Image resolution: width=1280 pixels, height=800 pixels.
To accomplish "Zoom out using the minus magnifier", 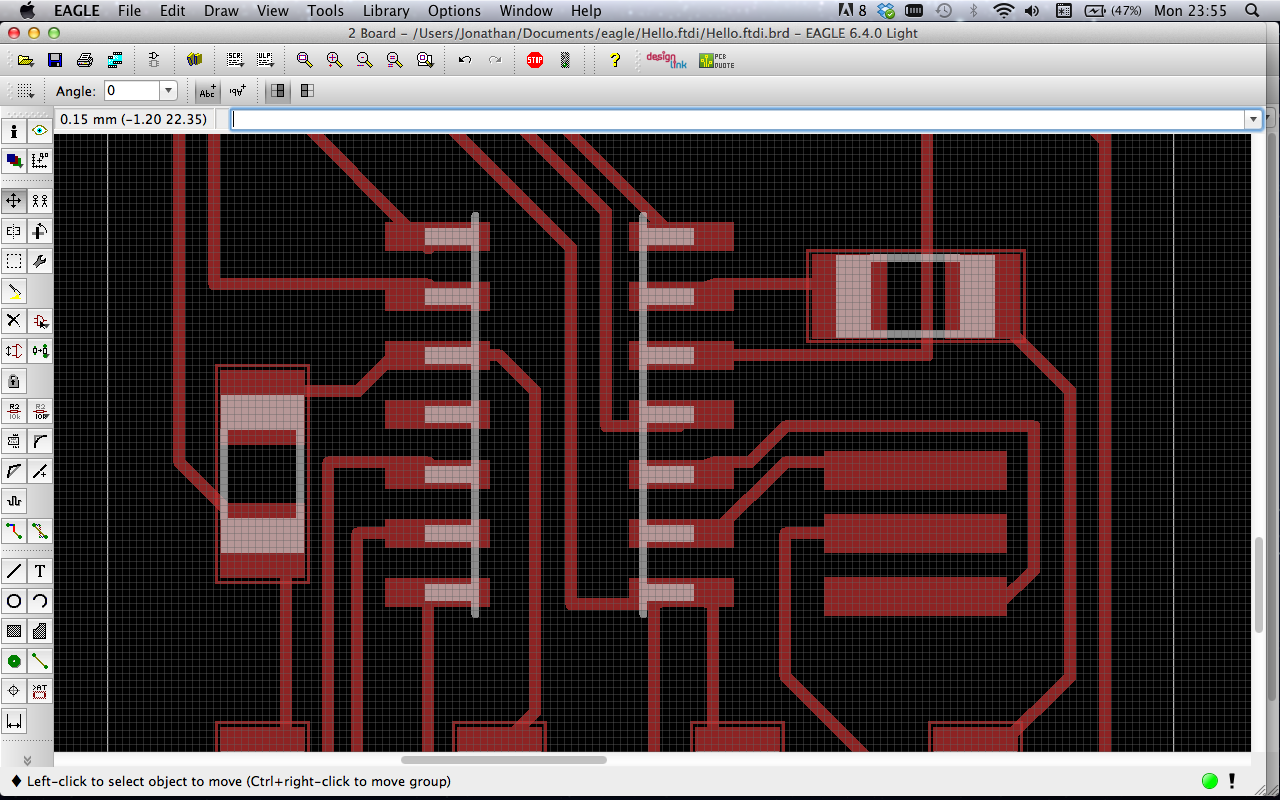I will click(x=364, y=60).
